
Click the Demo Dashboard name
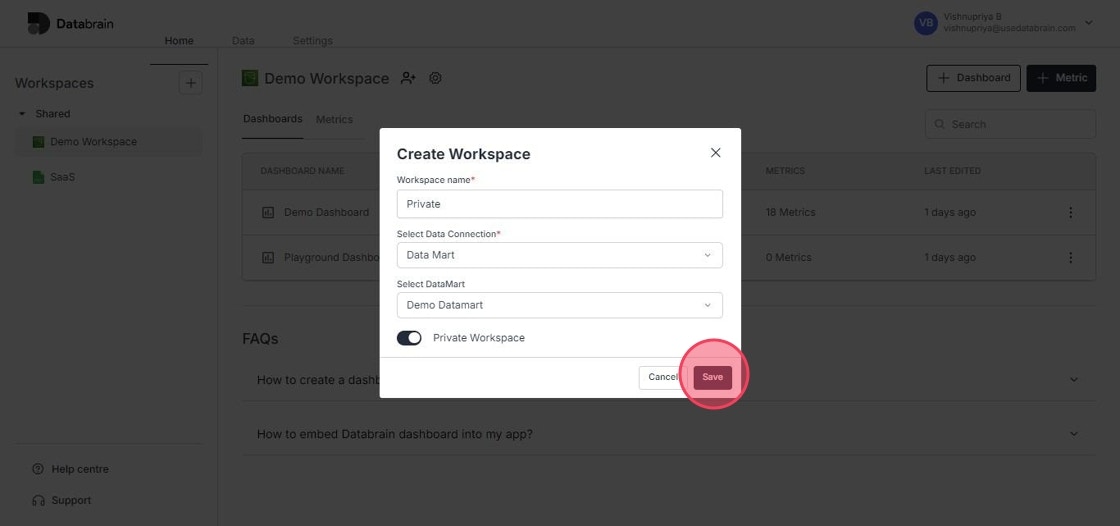click(x=326, y=212)
